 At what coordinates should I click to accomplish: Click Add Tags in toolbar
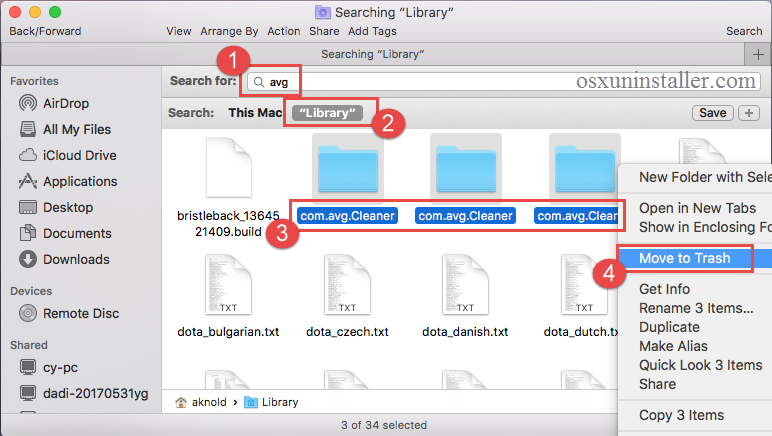pyautogui.click(x=372, y=31)
